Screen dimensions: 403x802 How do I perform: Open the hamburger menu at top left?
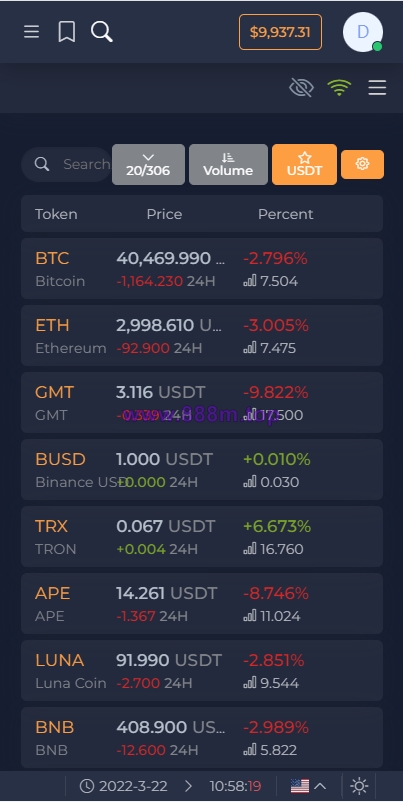(x=32, y=32)
